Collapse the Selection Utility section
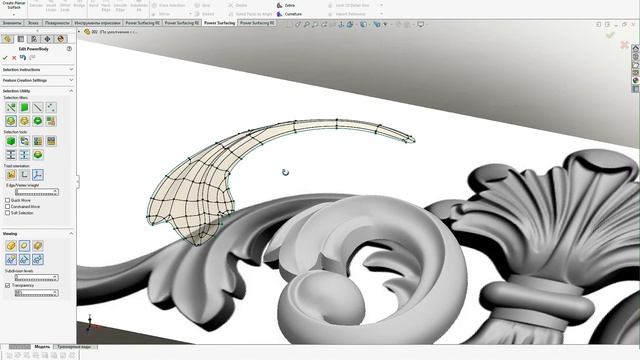The image size is (640, 360). [38, 91]
